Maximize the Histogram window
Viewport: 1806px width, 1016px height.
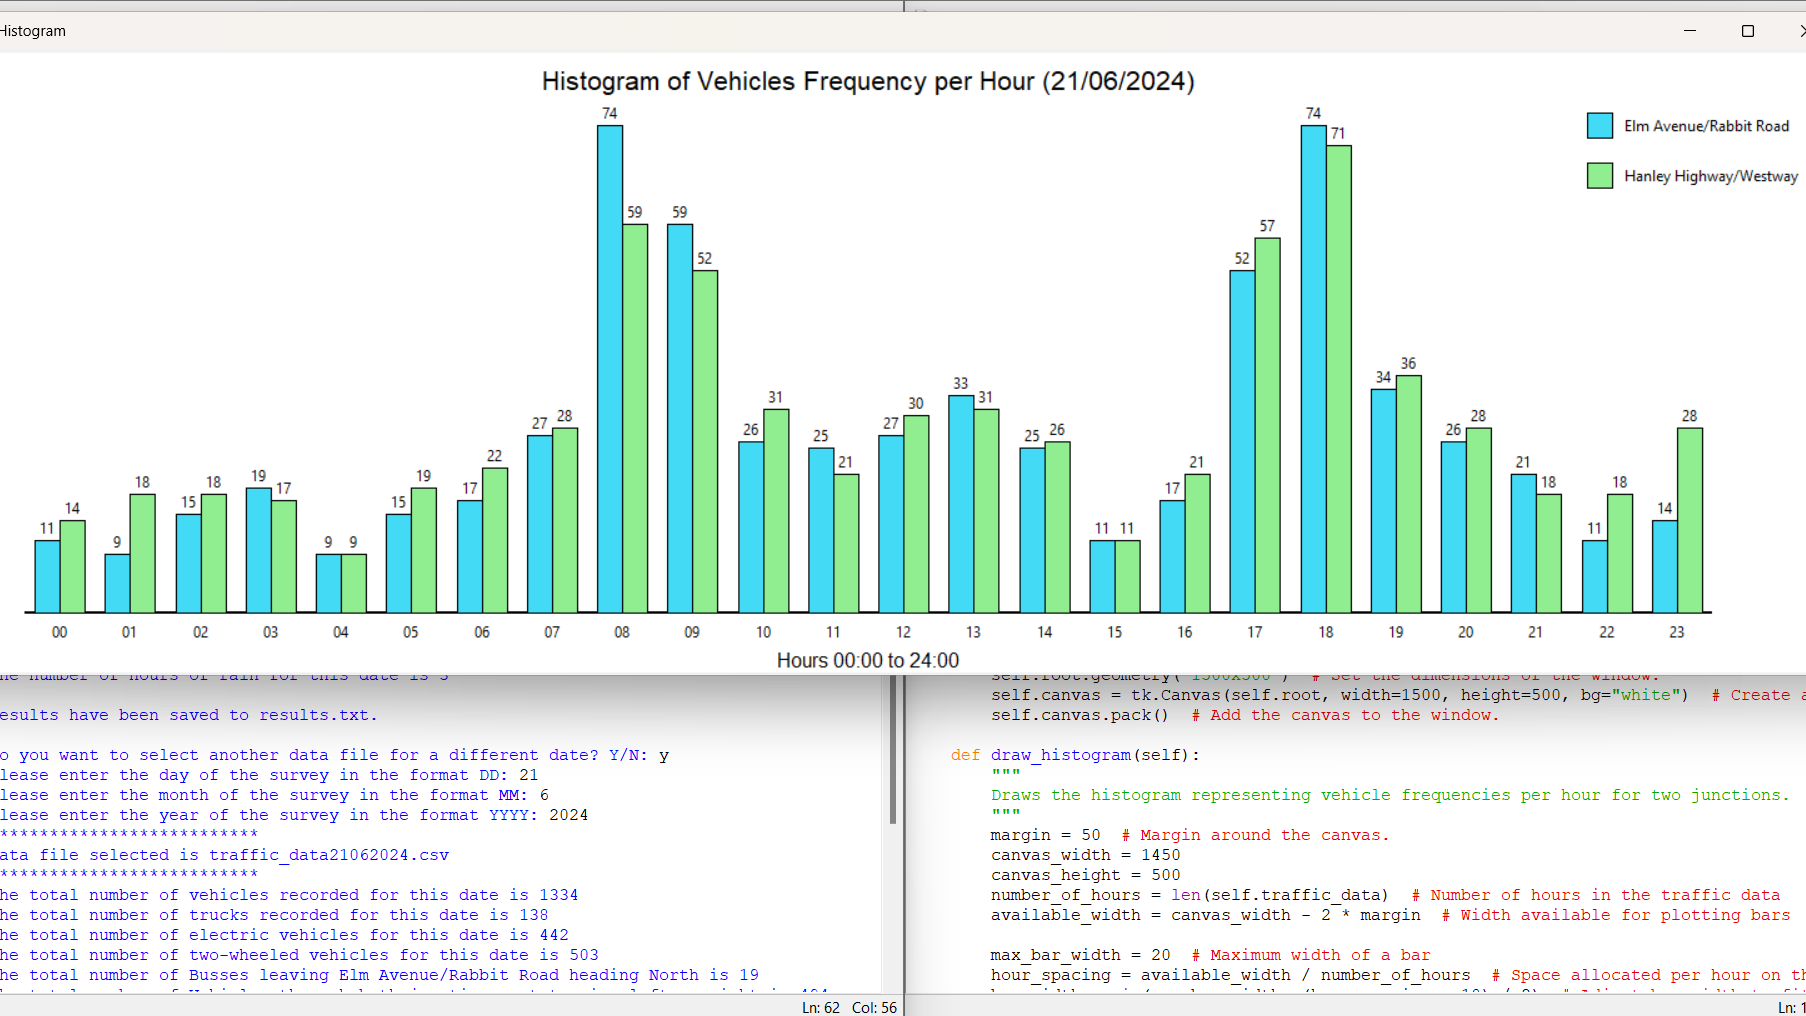(x=1748, y=31)
